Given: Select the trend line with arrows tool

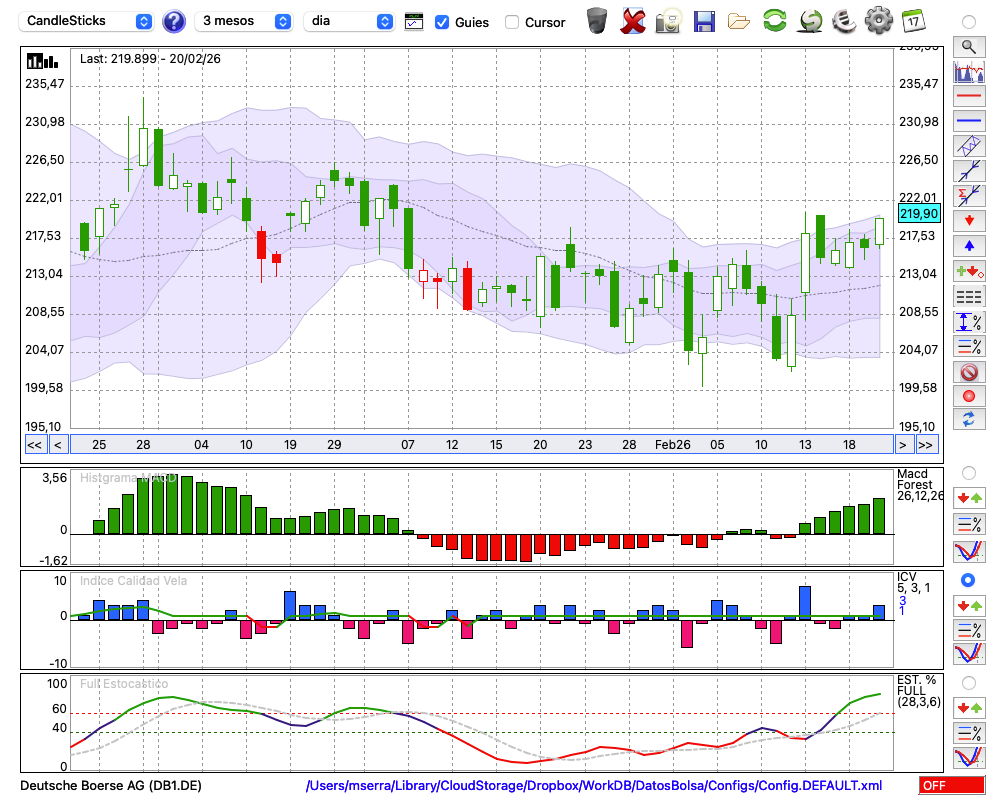Looking at the screenshot, I should click(x=969, y=171).
